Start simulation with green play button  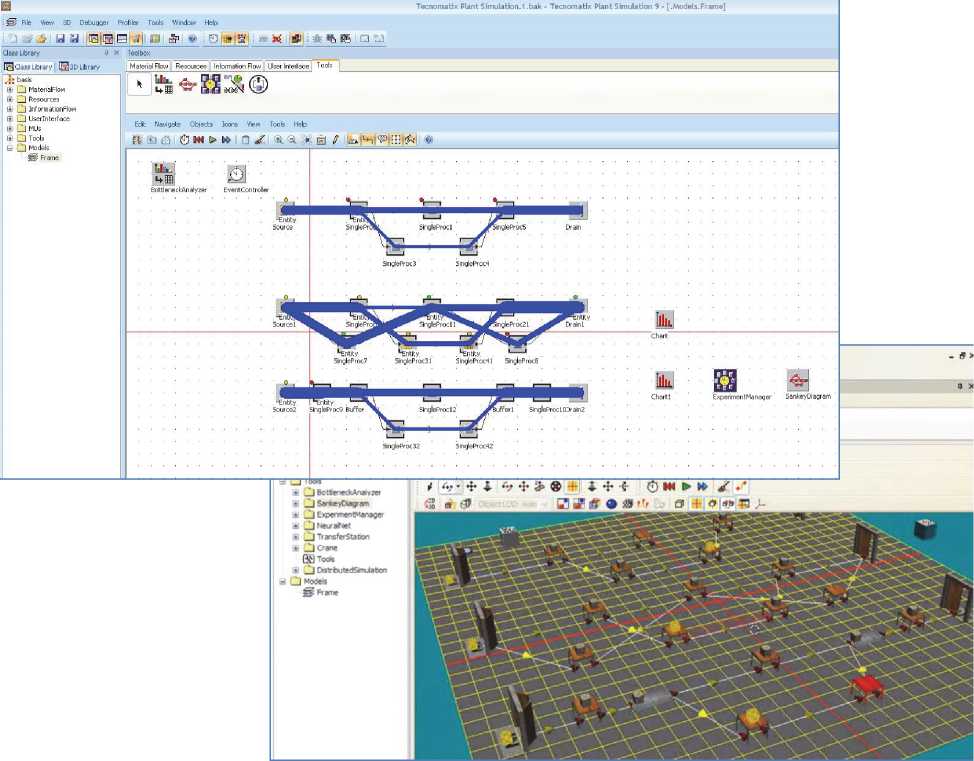tap(212, 140)
